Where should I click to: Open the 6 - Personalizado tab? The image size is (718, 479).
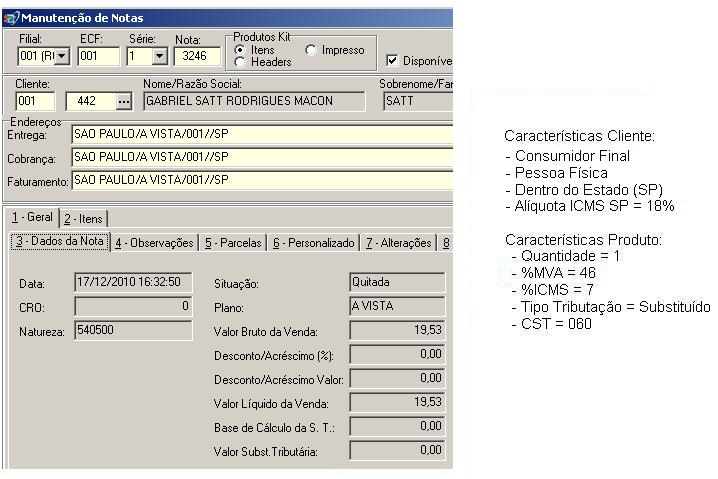click(x=314, y=243)
